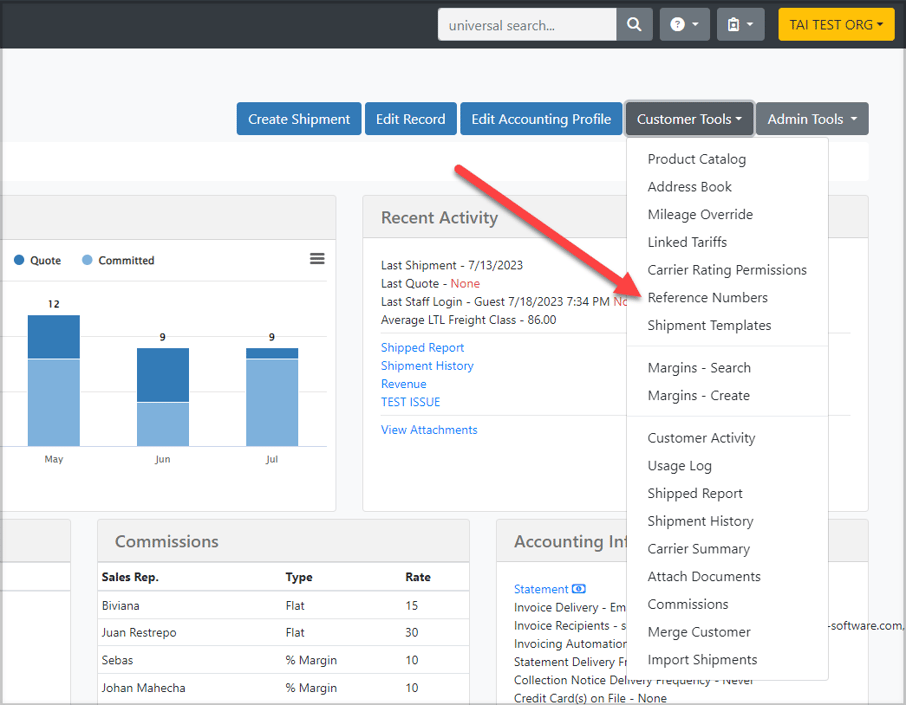Click the May bar's dark Quote segment

click(53, 337)
